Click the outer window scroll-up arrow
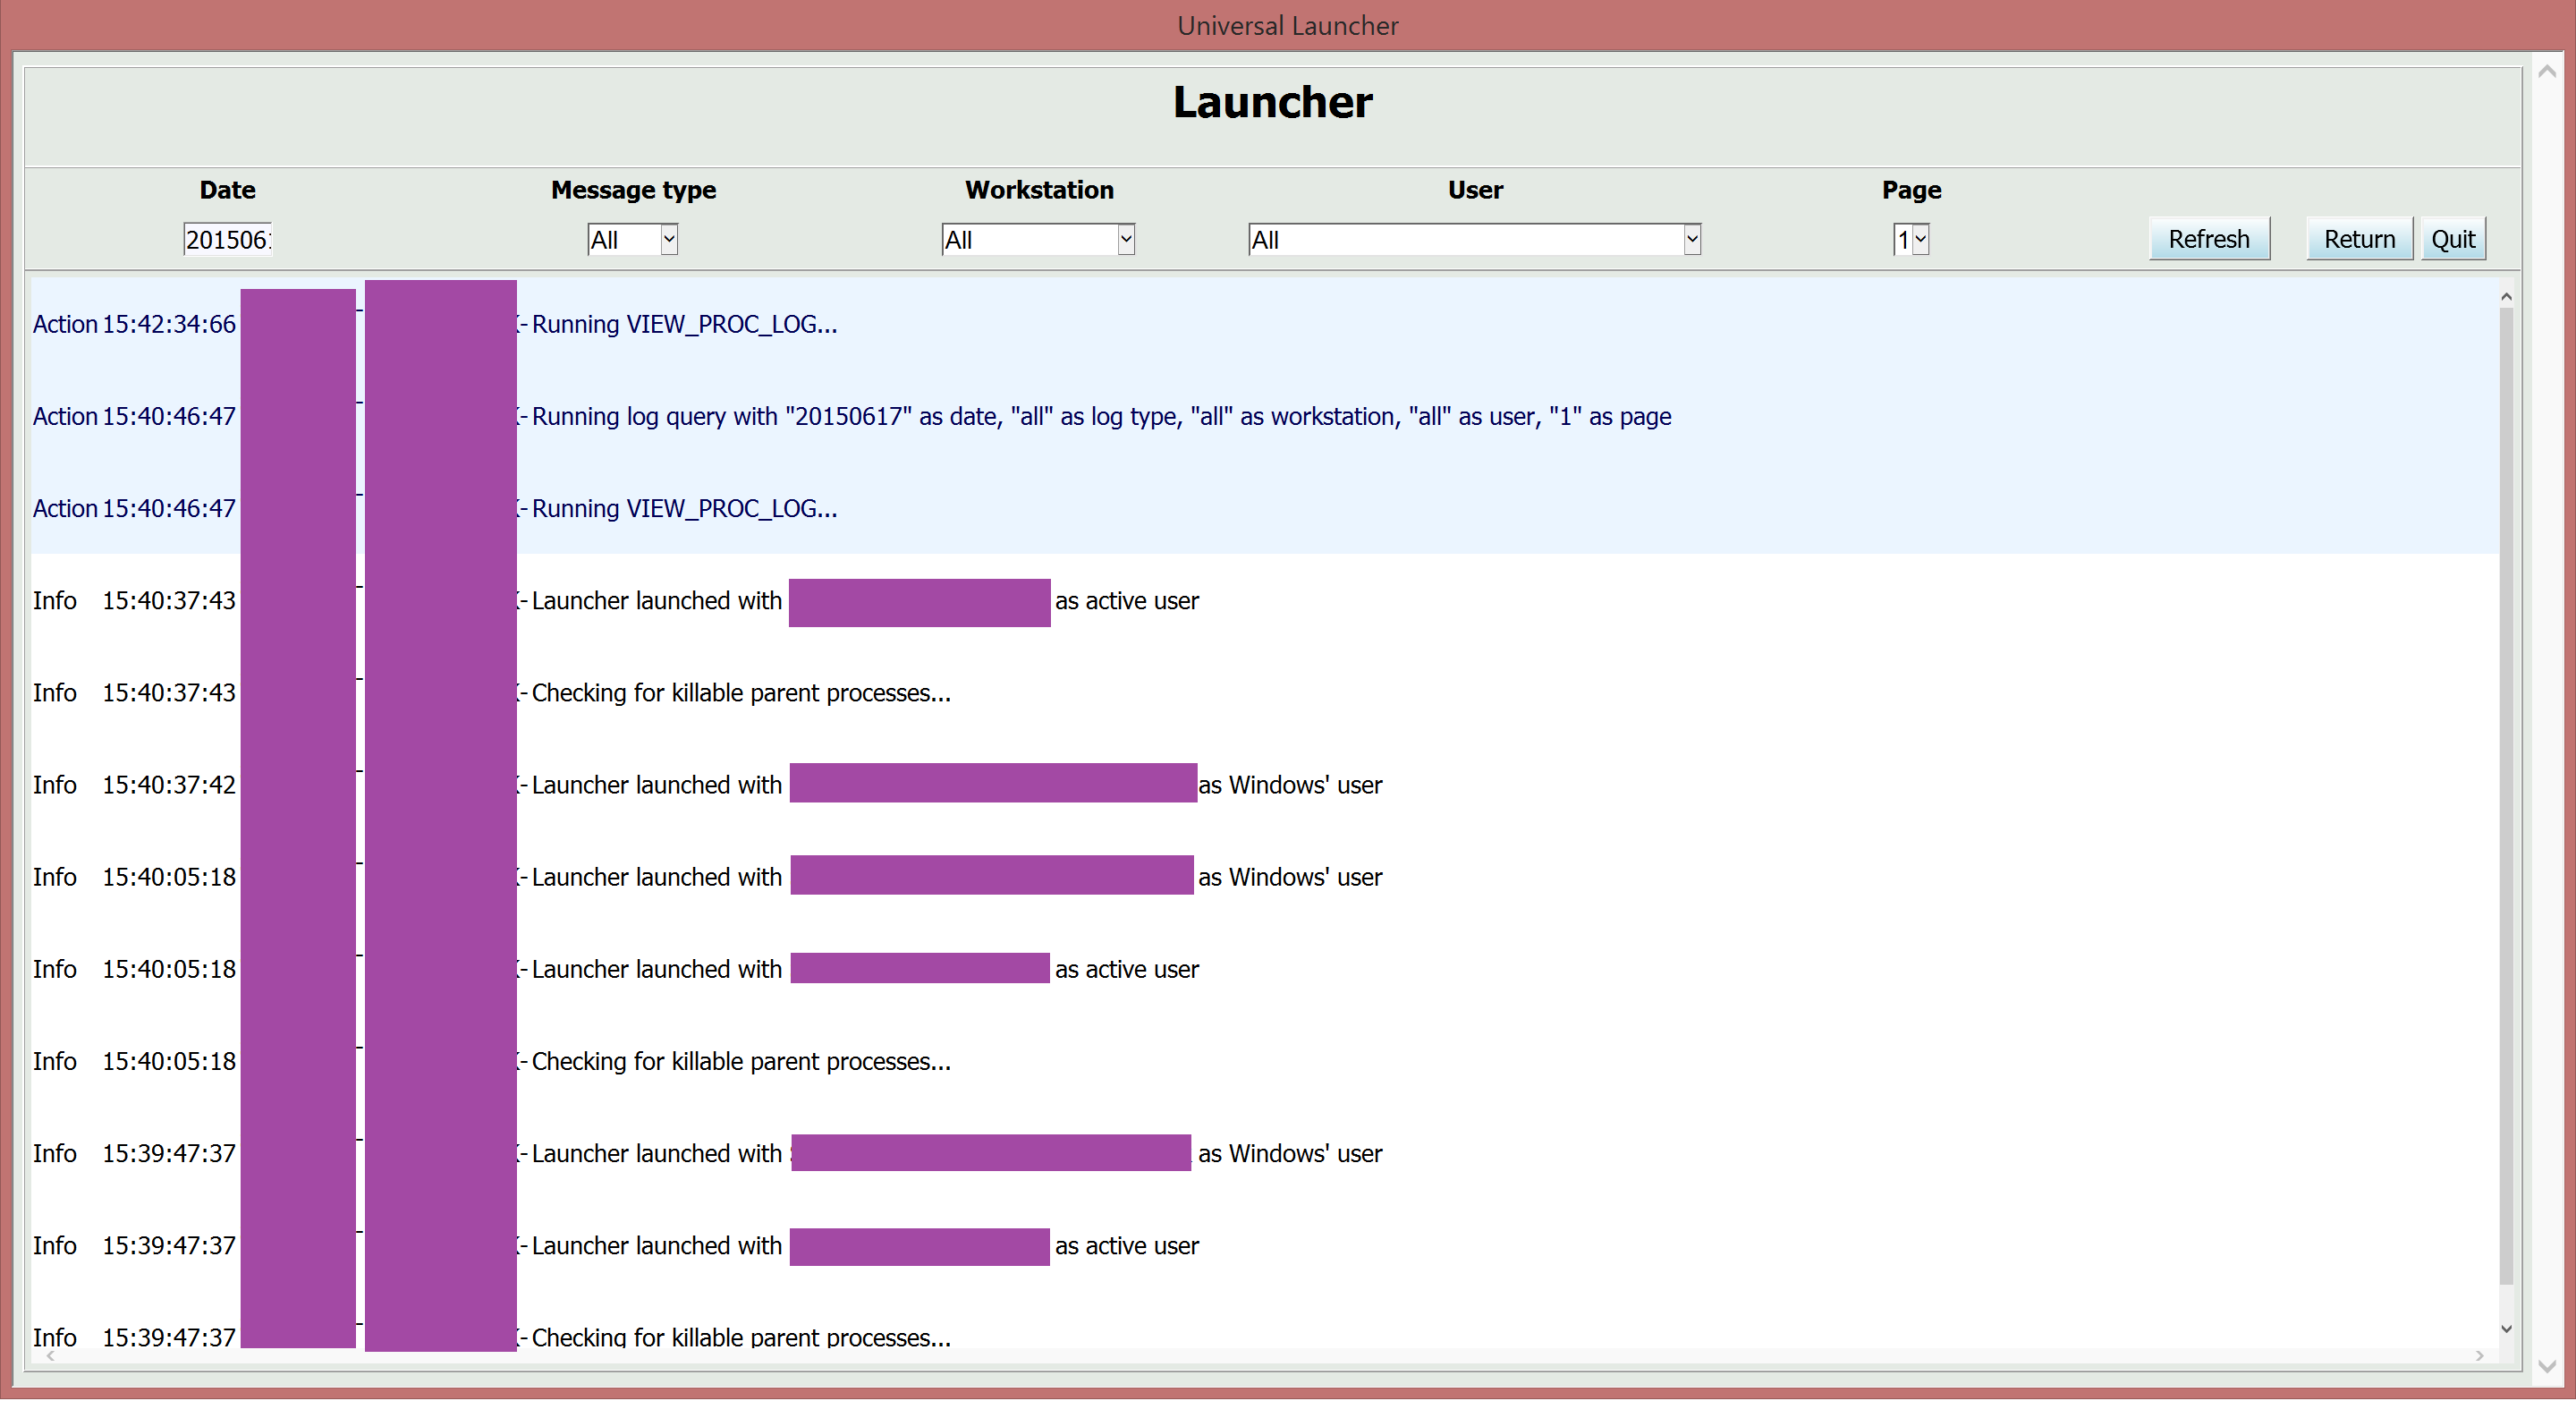 (2547, 71)
